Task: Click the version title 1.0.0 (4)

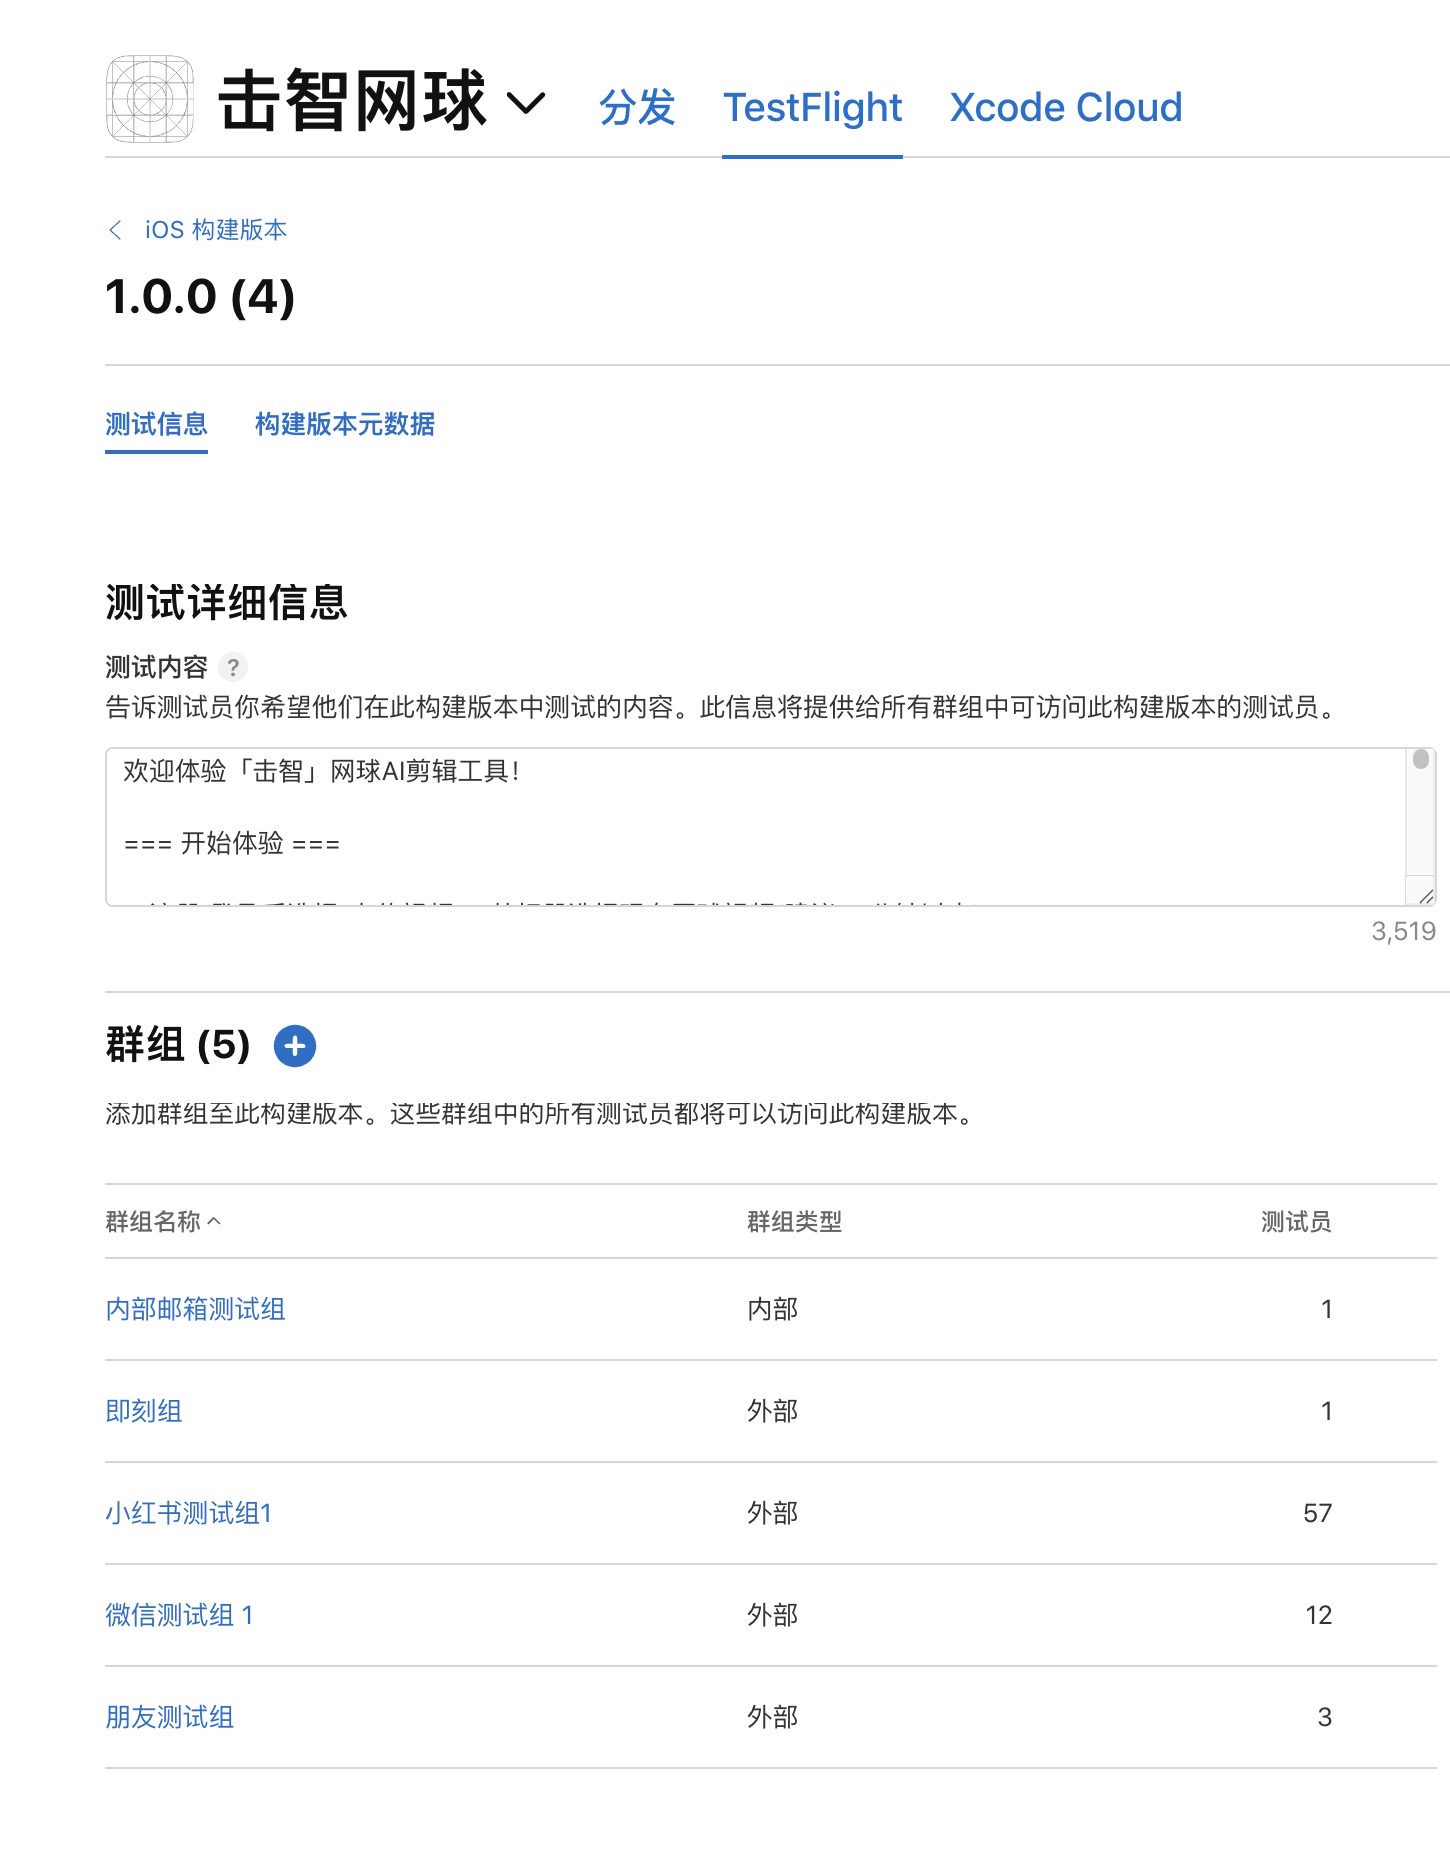Action: [x=200, y=297]
